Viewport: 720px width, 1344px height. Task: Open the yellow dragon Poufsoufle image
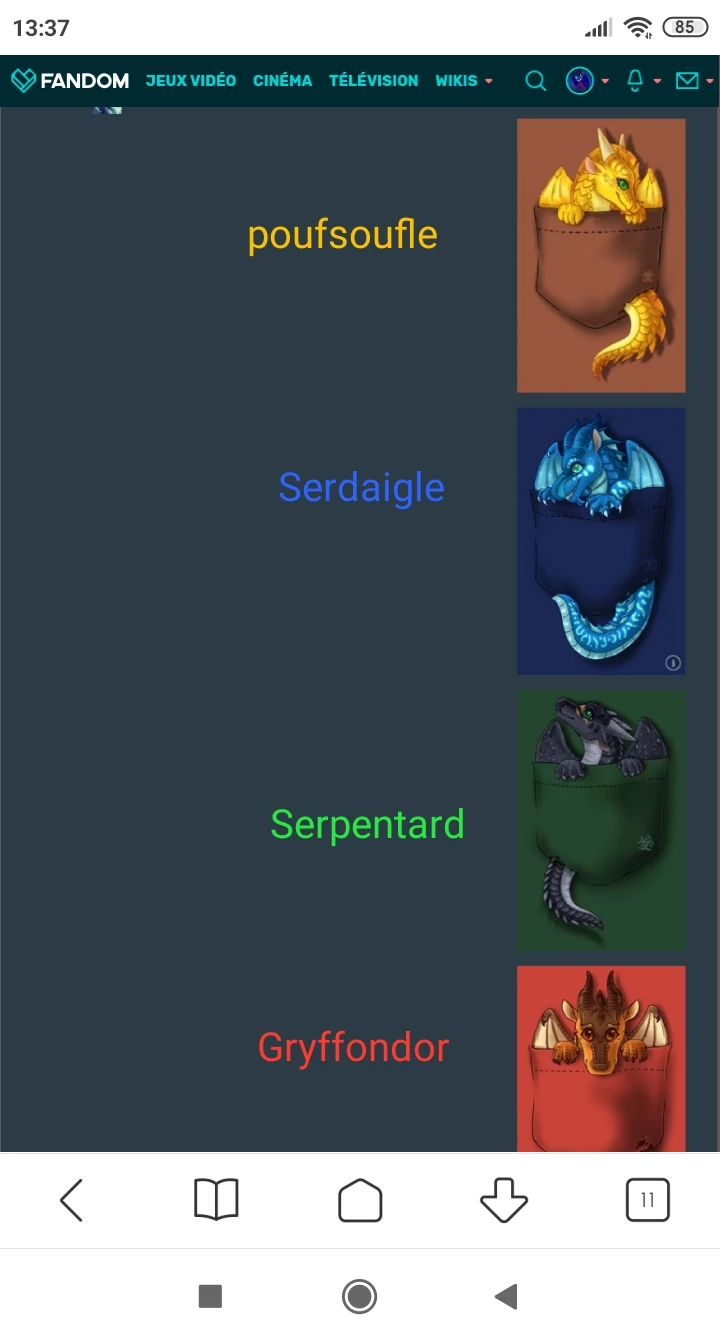click(x=601, y=256)
